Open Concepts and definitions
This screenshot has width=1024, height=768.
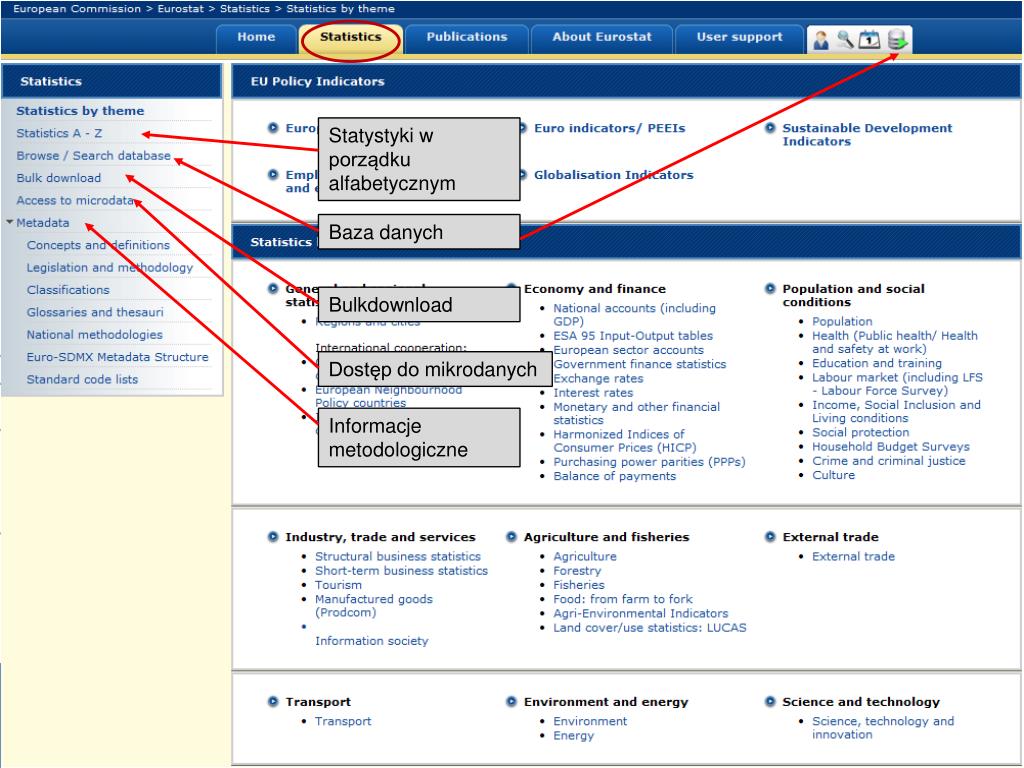(x=98, y=245)
